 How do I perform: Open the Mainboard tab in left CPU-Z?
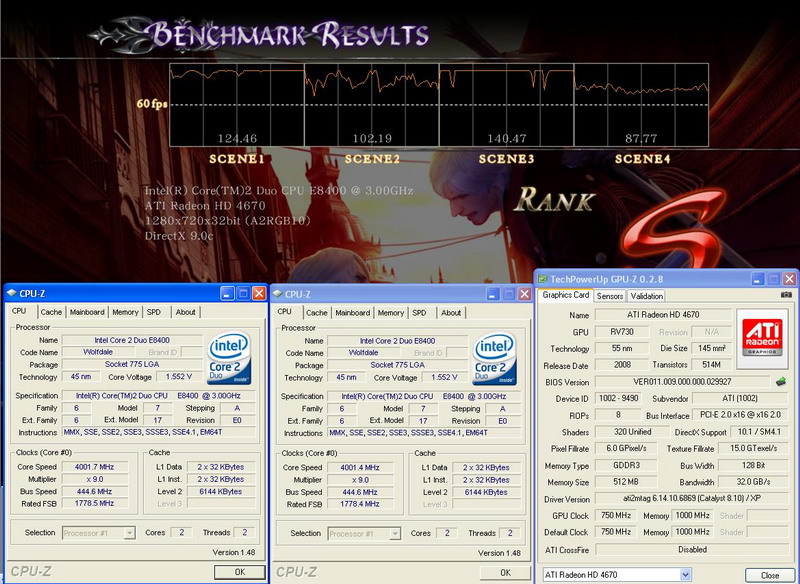[x=87, y=312]
